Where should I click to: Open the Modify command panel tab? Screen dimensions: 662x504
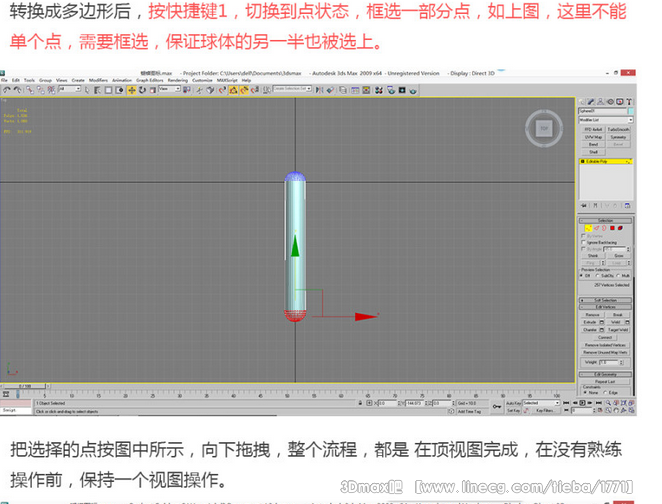pyautogui.click(x=591, y=102)
